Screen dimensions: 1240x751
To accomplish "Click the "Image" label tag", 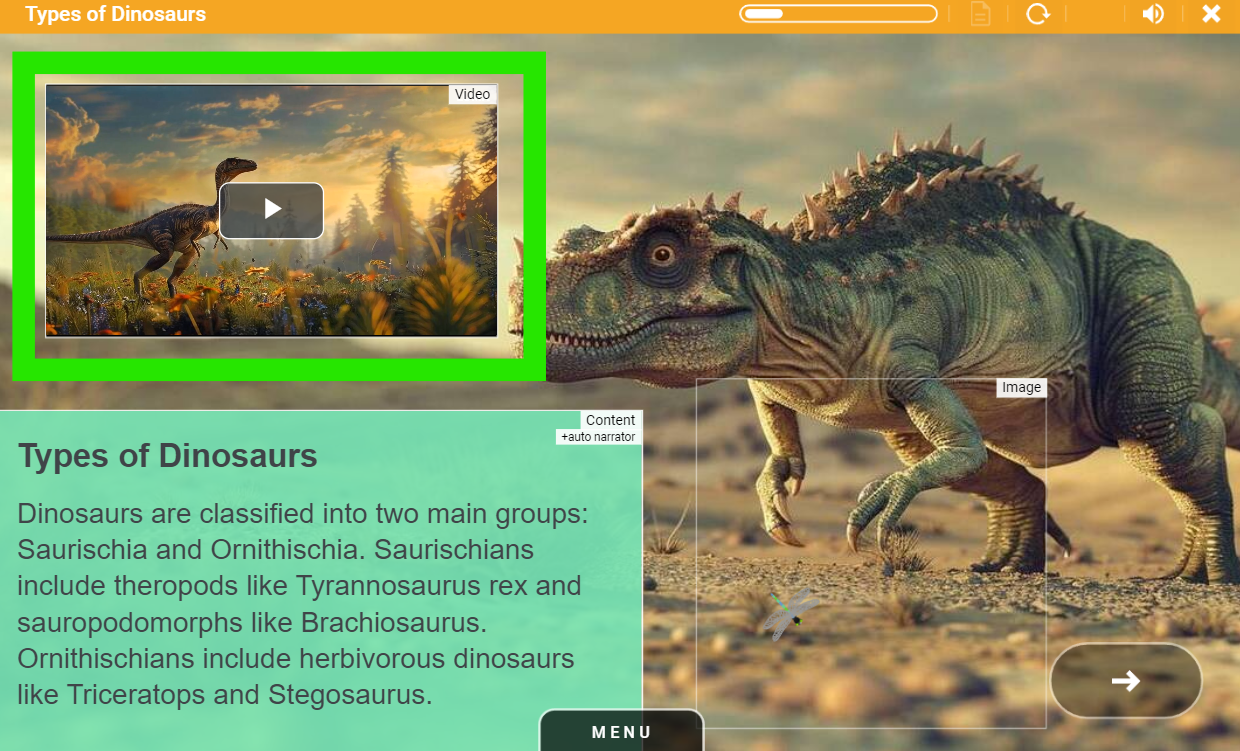I will 1021,388.
